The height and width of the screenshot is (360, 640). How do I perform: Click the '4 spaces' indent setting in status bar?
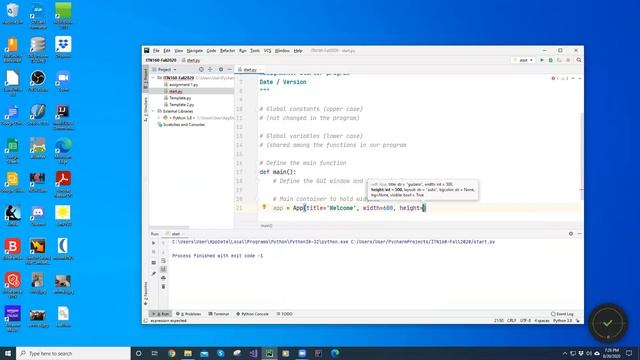[x=542, y=321]
